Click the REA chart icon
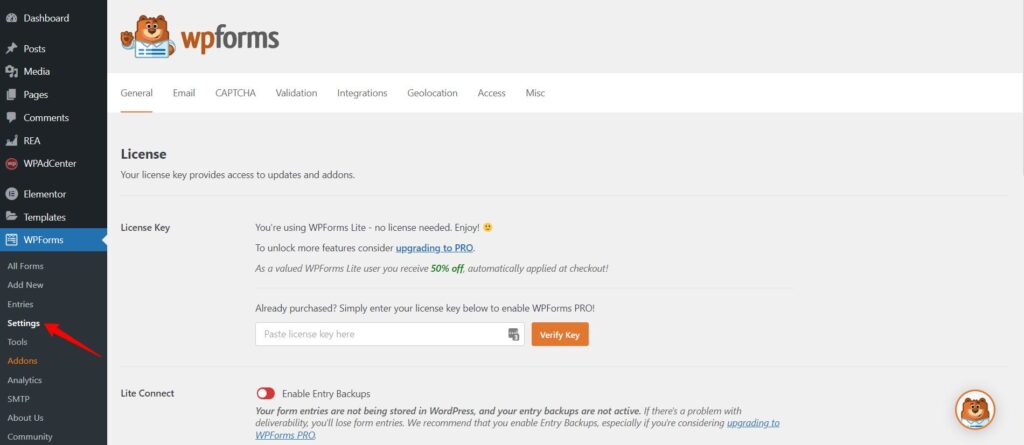 pos(11,140)
